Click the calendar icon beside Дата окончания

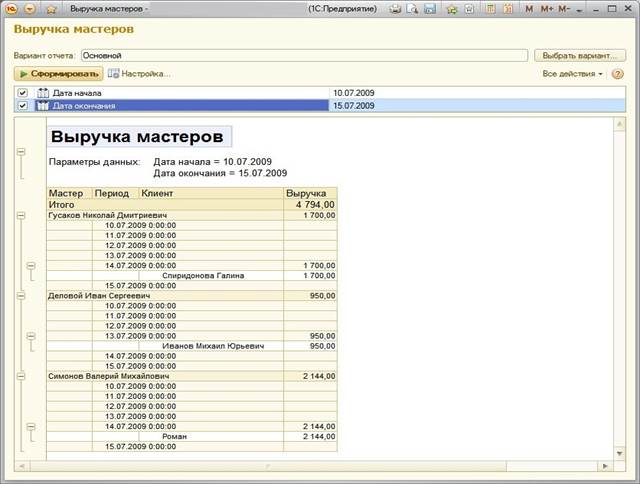[x=43, y=106]
